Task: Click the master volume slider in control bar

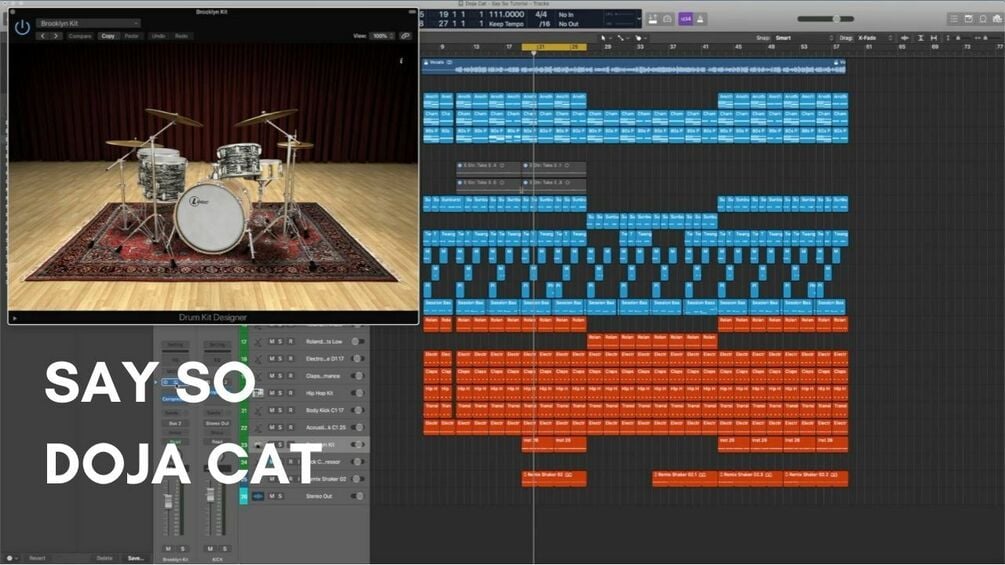Action: tap(826, 19)
